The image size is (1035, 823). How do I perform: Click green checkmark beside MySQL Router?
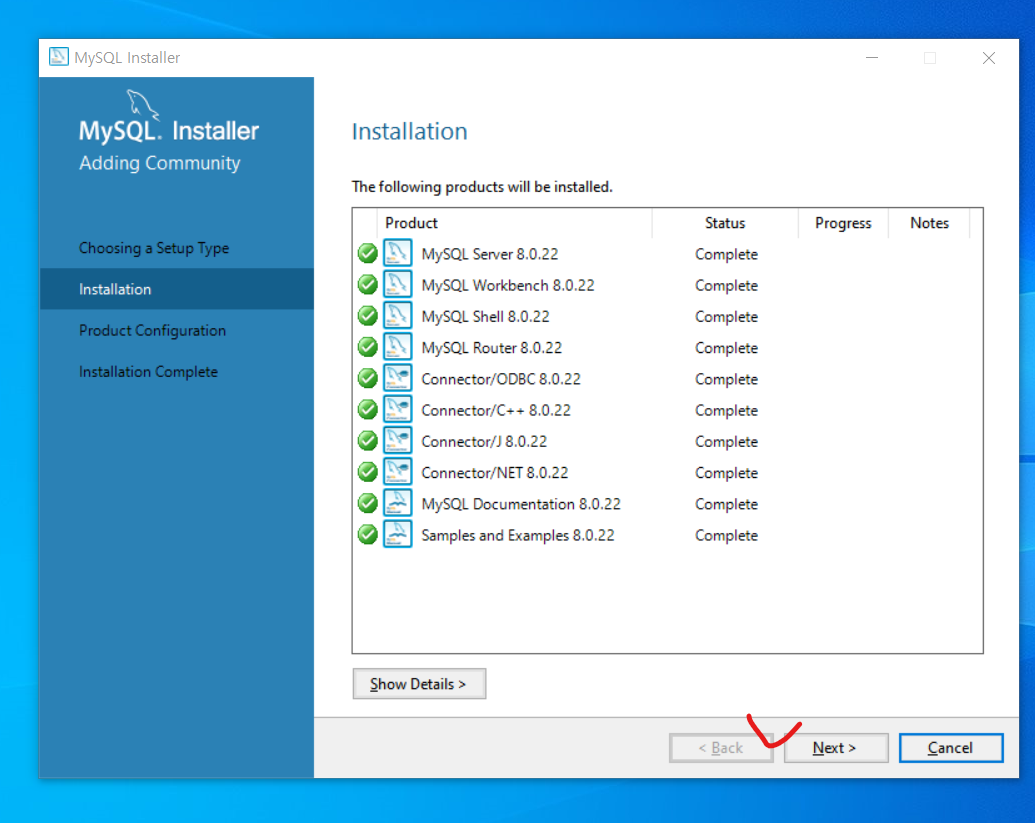[368, 347]
